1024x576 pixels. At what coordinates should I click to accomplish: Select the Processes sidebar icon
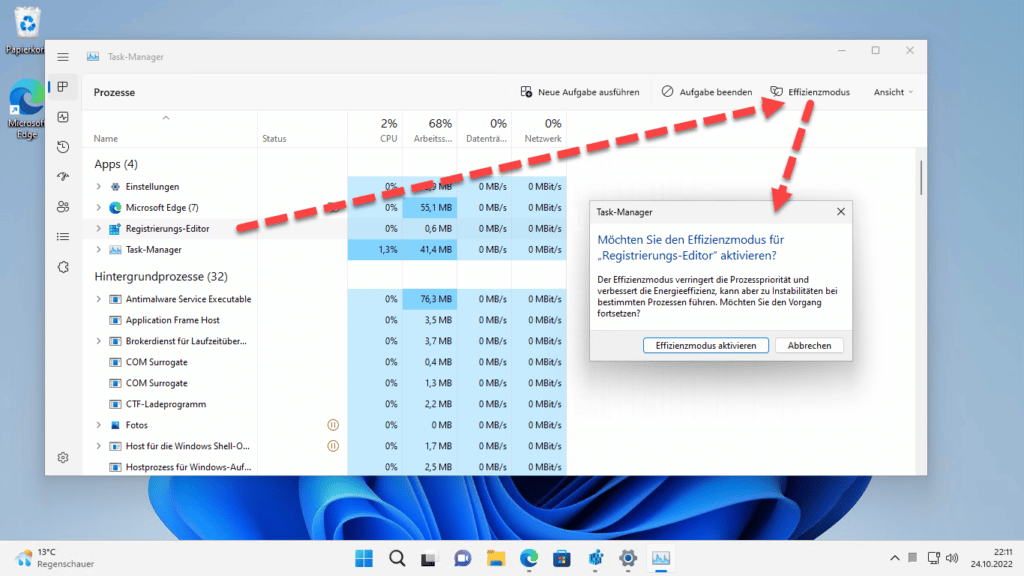point(63,87)
